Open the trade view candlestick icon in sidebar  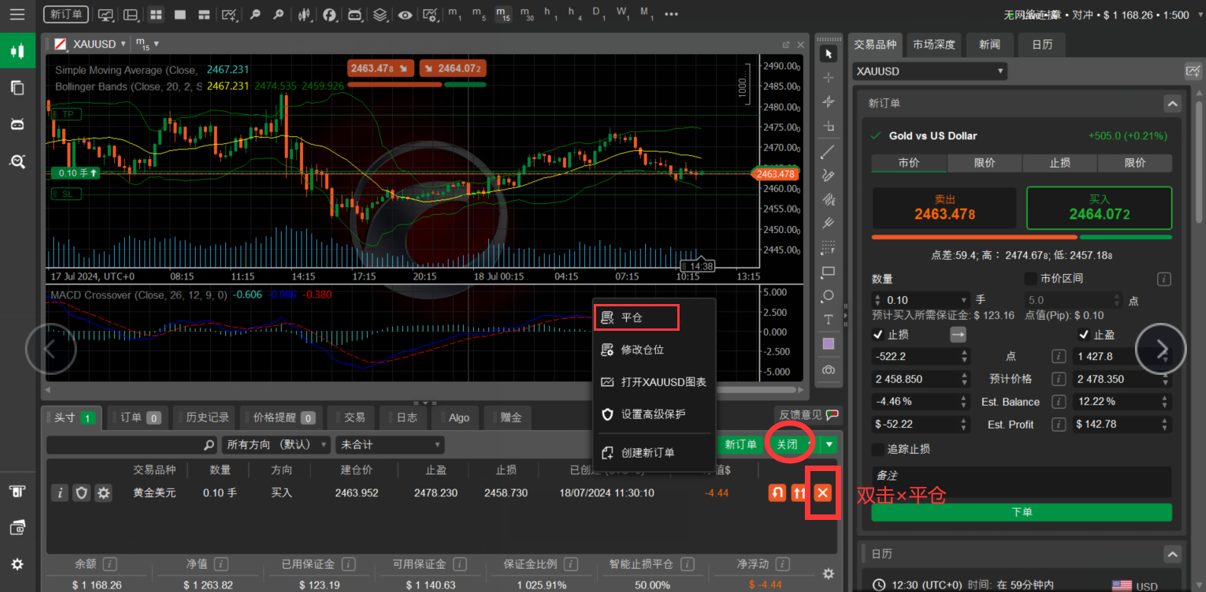pos(17,50)
